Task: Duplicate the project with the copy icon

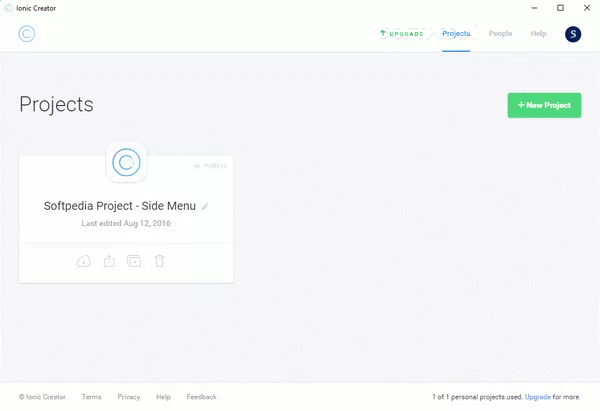Action: click(134, 261)
